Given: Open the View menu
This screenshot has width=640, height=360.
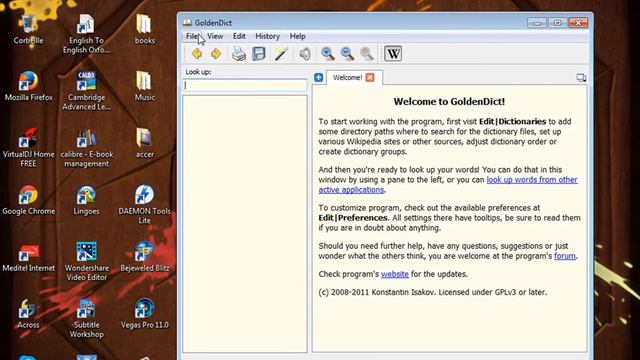Looking at the screenshot, I should (215, 36).
